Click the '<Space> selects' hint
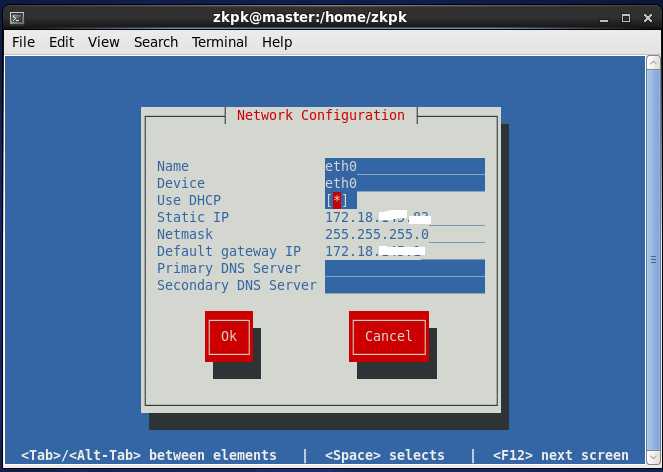The width and height of the screenshot is (663, 472). pyautogui.click(x=385, y=456)
